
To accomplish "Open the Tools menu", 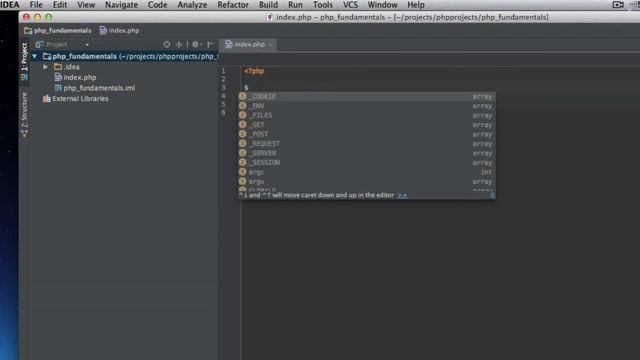I will click(x=322, y=5).
